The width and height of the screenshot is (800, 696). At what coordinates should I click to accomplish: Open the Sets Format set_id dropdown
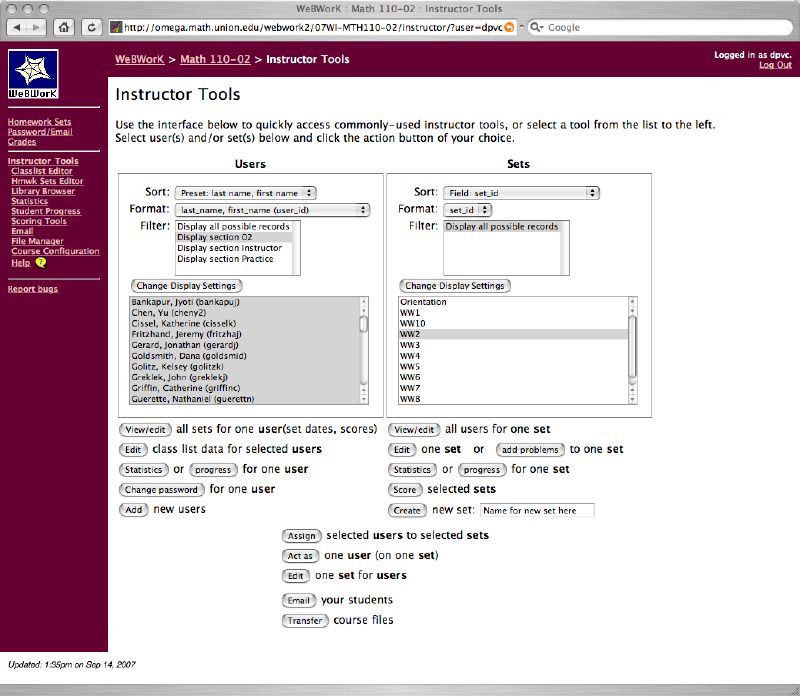pos(467,210)
